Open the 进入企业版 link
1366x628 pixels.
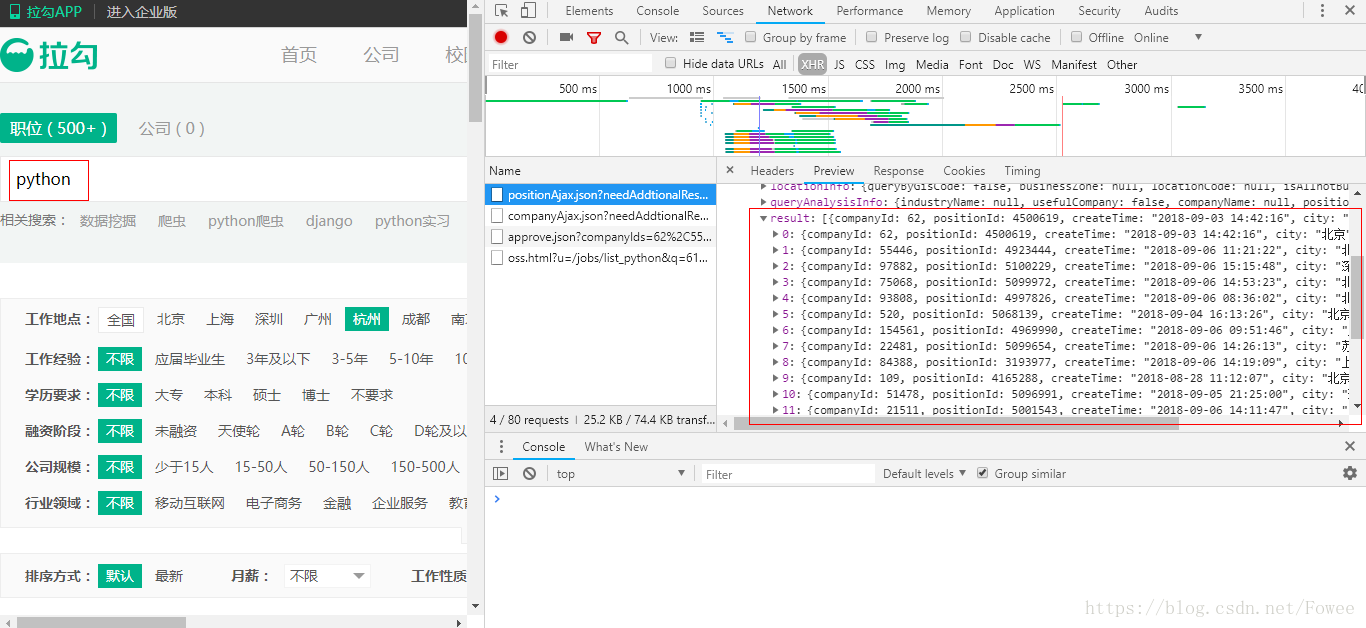coord(142,12)
